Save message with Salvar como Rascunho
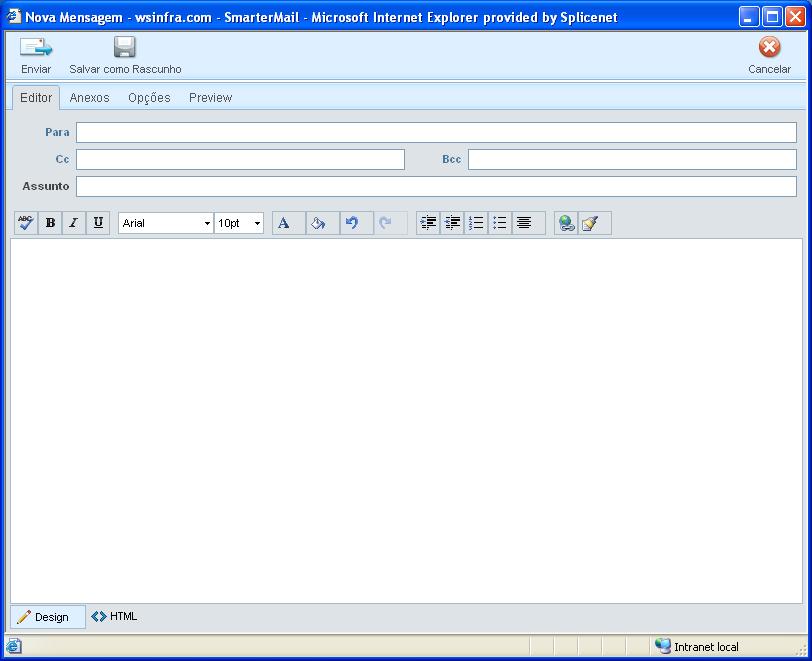Image resolution: width=812 pixels, height=661 pixels. click(124, 48)
